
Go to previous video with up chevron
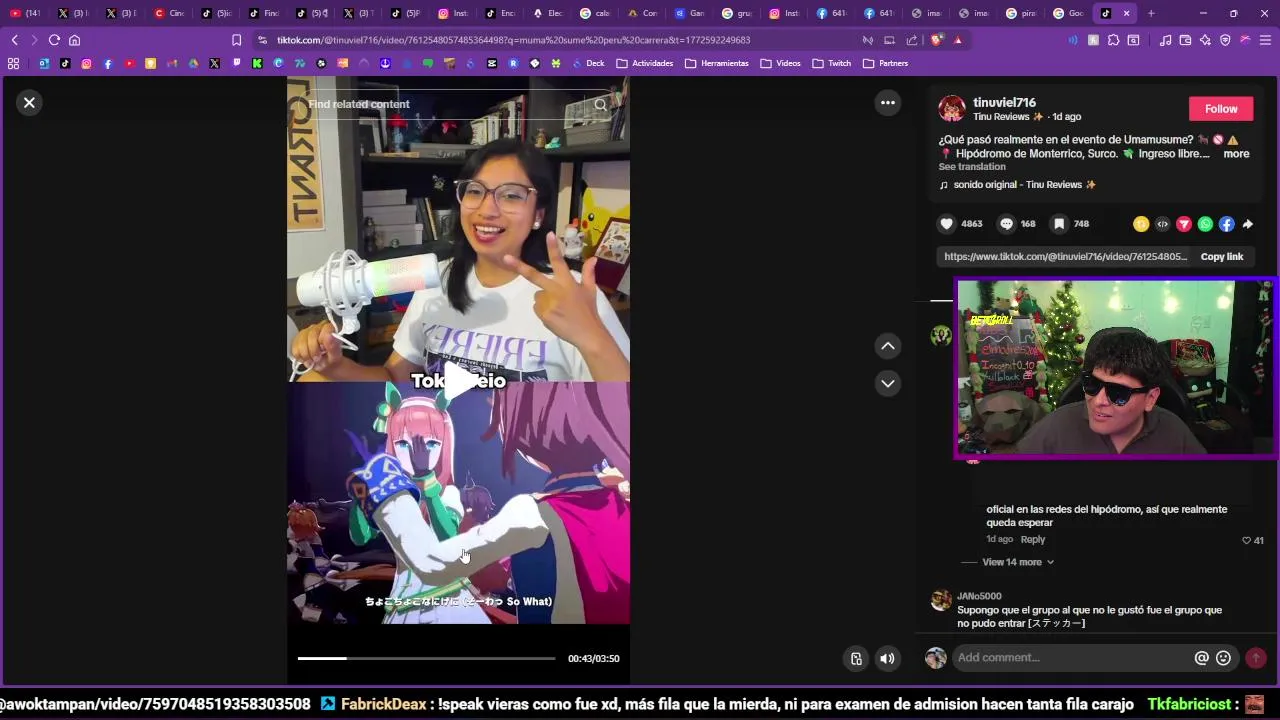(x=887, y=346)
